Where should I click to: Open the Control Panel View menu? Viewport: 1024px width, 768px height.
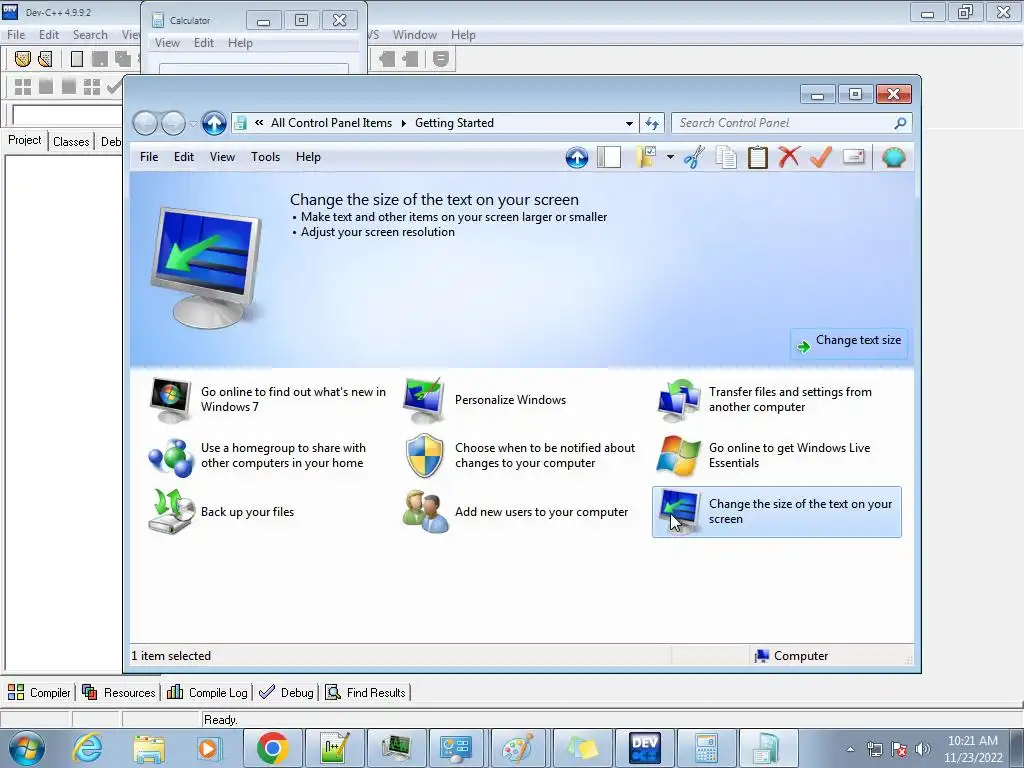click(x=222, y=157)
